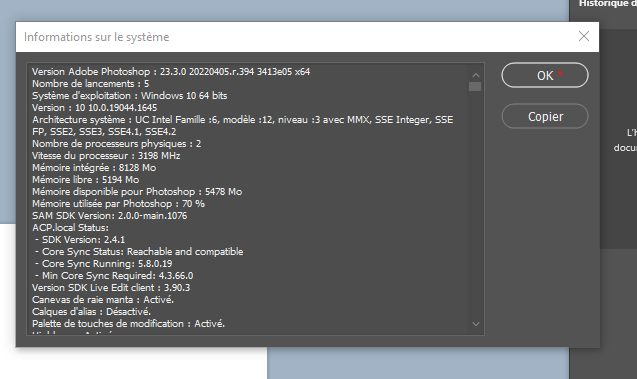The height and width of the screenshot is (379, 637).
Task: Click the Historique panel tab behind the dialog
Action: click(607, 4)
